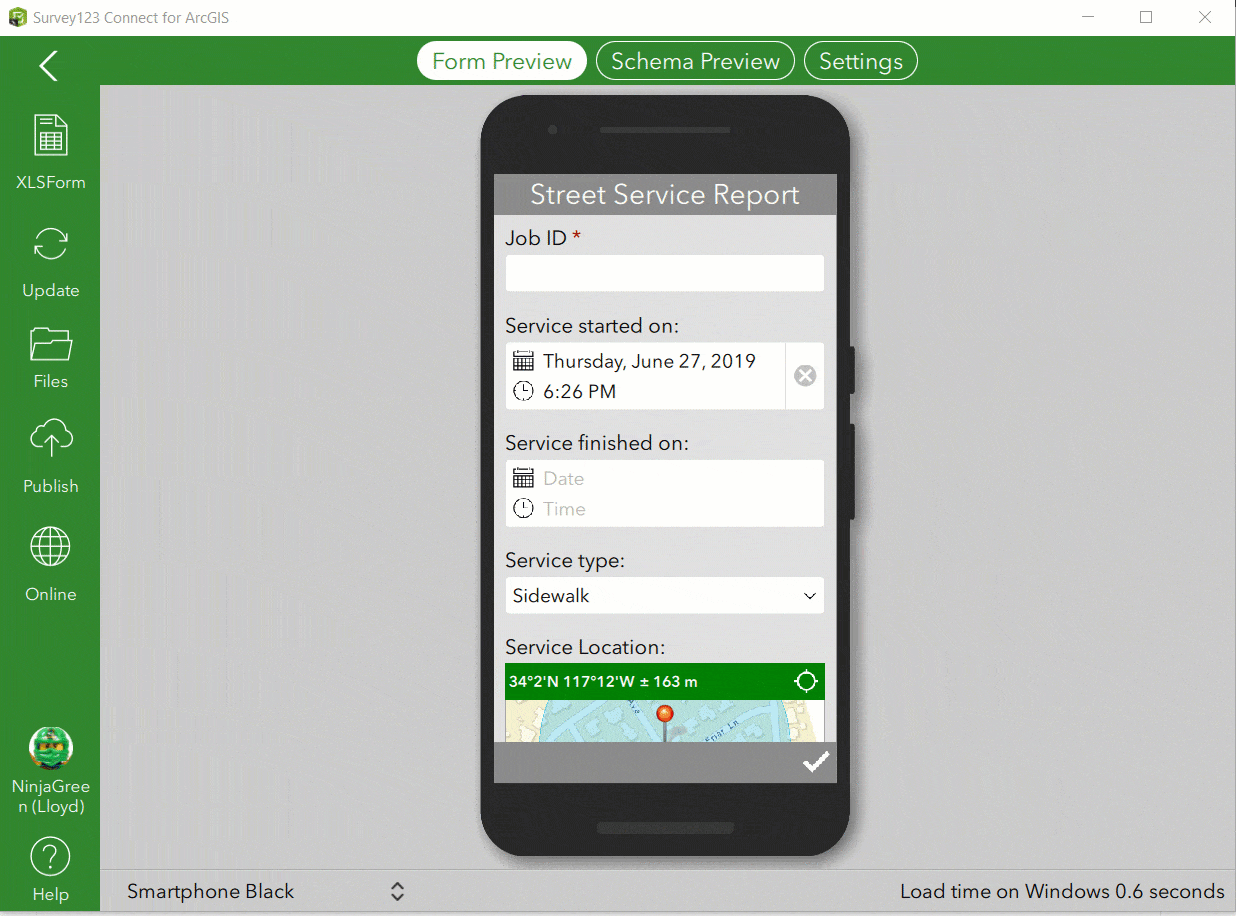This screenshot has width=1236, height=916.
Task: Click the Update refresh icon
Action: pyautogui.click(x=50, y=246)
